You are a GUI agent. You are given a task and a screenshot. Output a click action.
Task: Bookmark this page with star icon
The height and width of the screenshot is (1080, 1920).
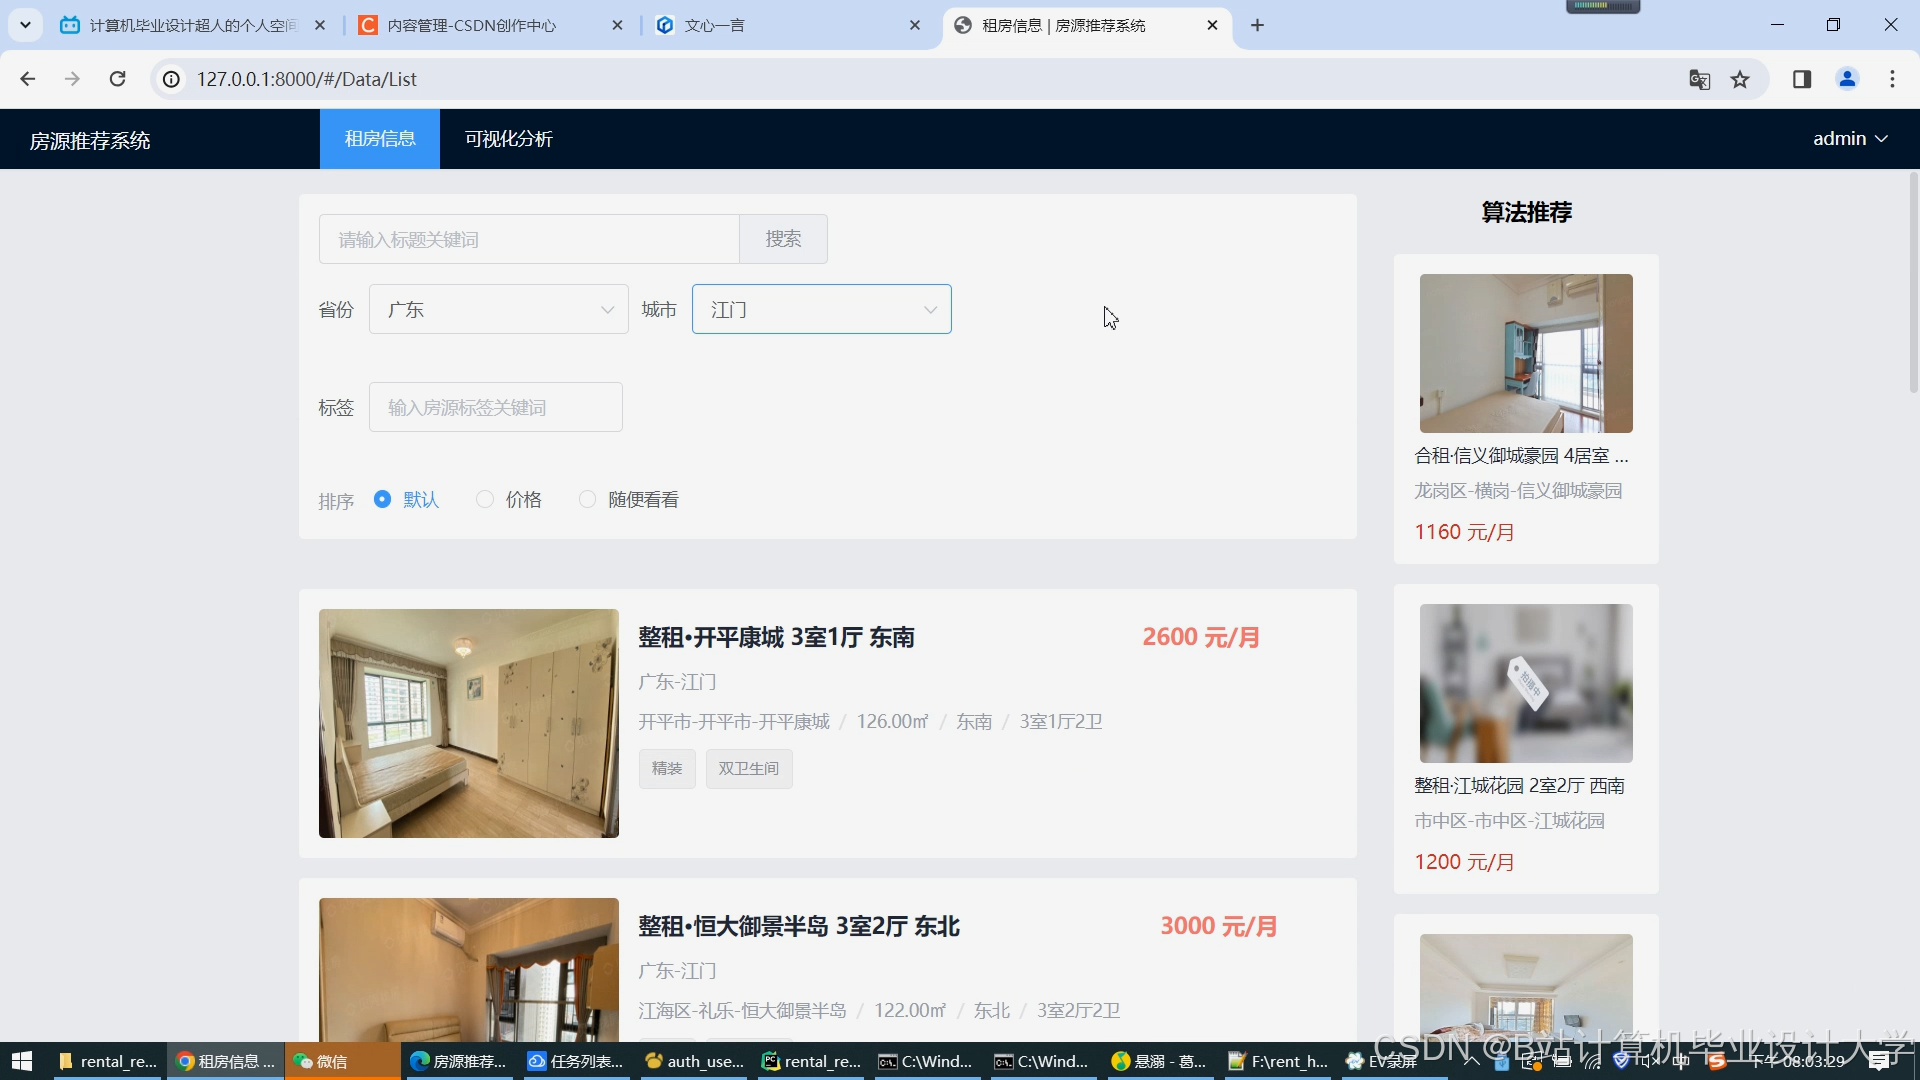coord(1740,79)
